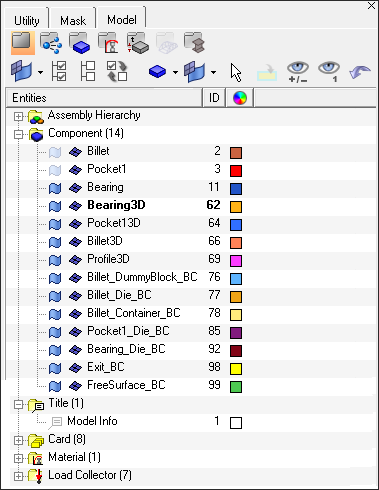Expand the Load Collector (7) folder
Screen dimensions: 379x490
[18, 476]
